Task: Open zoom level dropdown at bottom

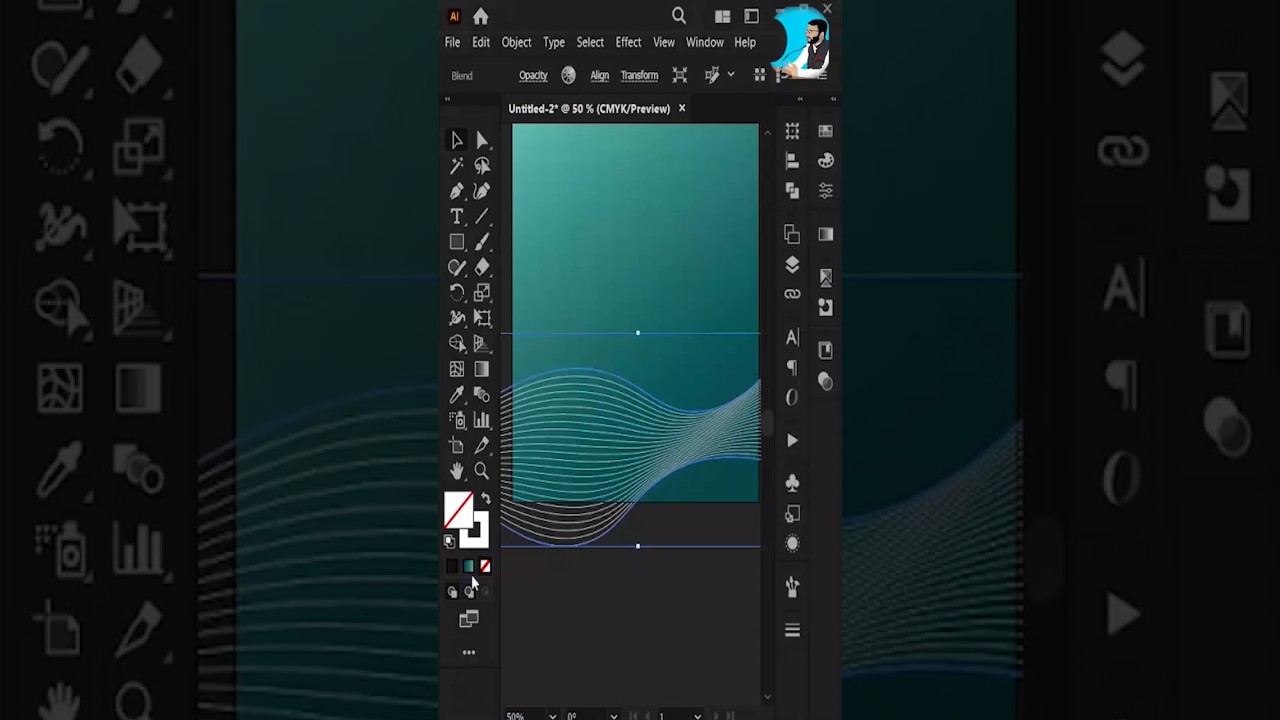Action: (553, 716)
